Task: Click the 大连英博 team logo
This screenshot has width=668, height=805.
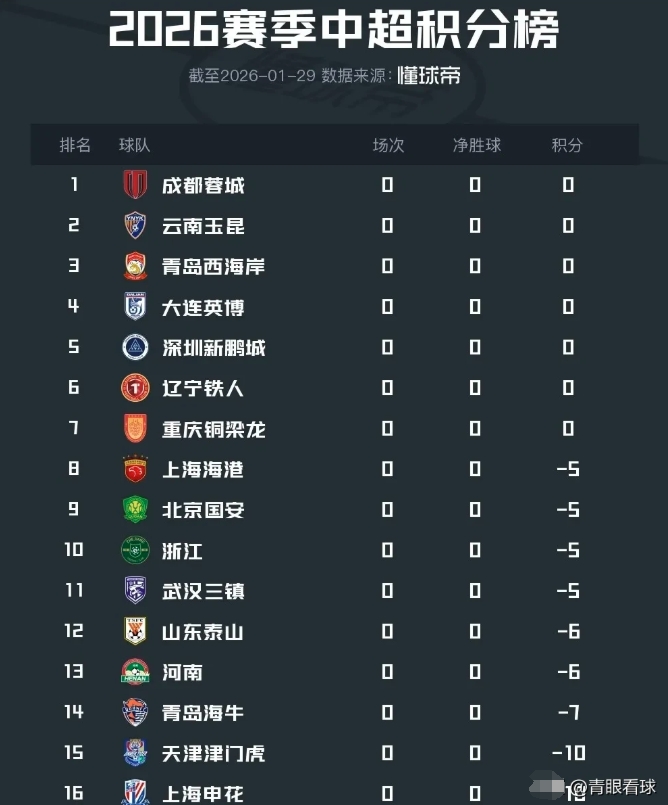Action: point(135,307)
